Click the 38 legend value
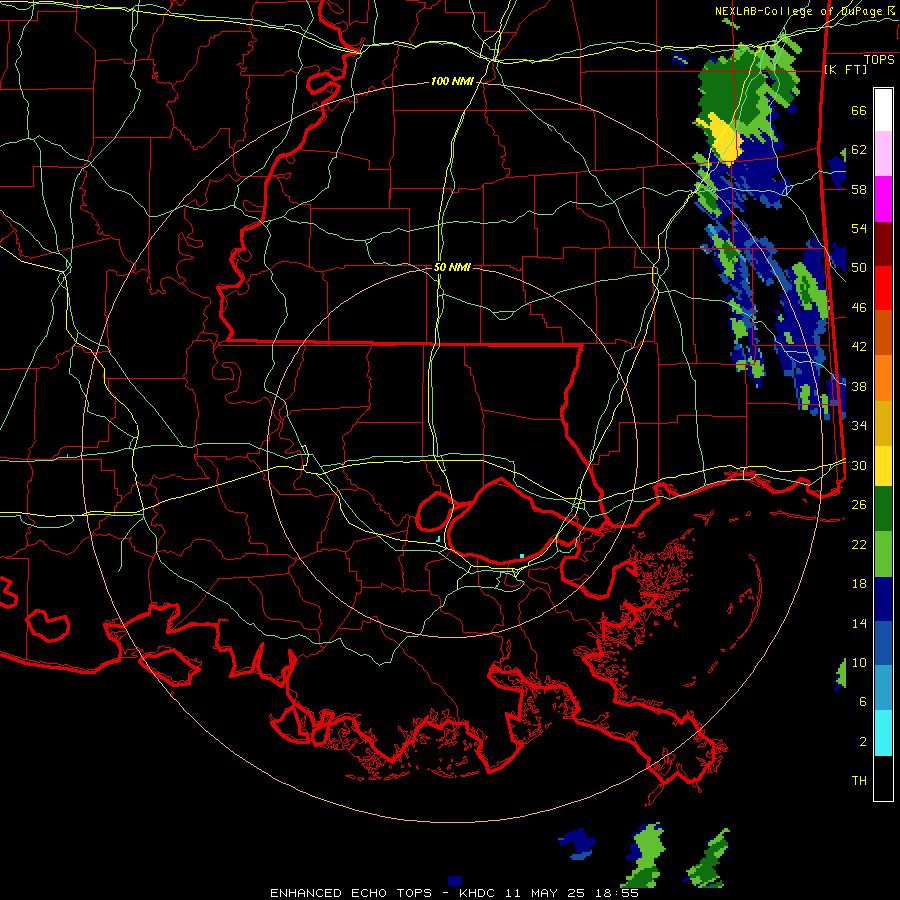 click(x=859, y=387)
